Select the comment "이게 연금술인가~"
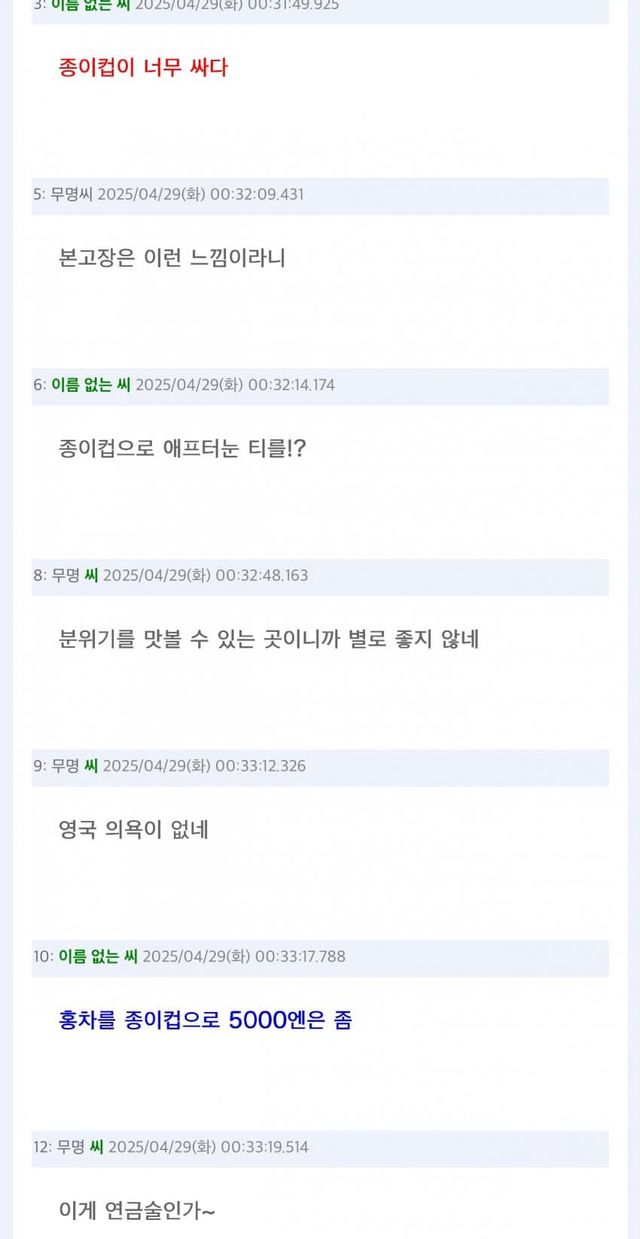This screenshot has height=1239, width=640. tap(137, 1211)
